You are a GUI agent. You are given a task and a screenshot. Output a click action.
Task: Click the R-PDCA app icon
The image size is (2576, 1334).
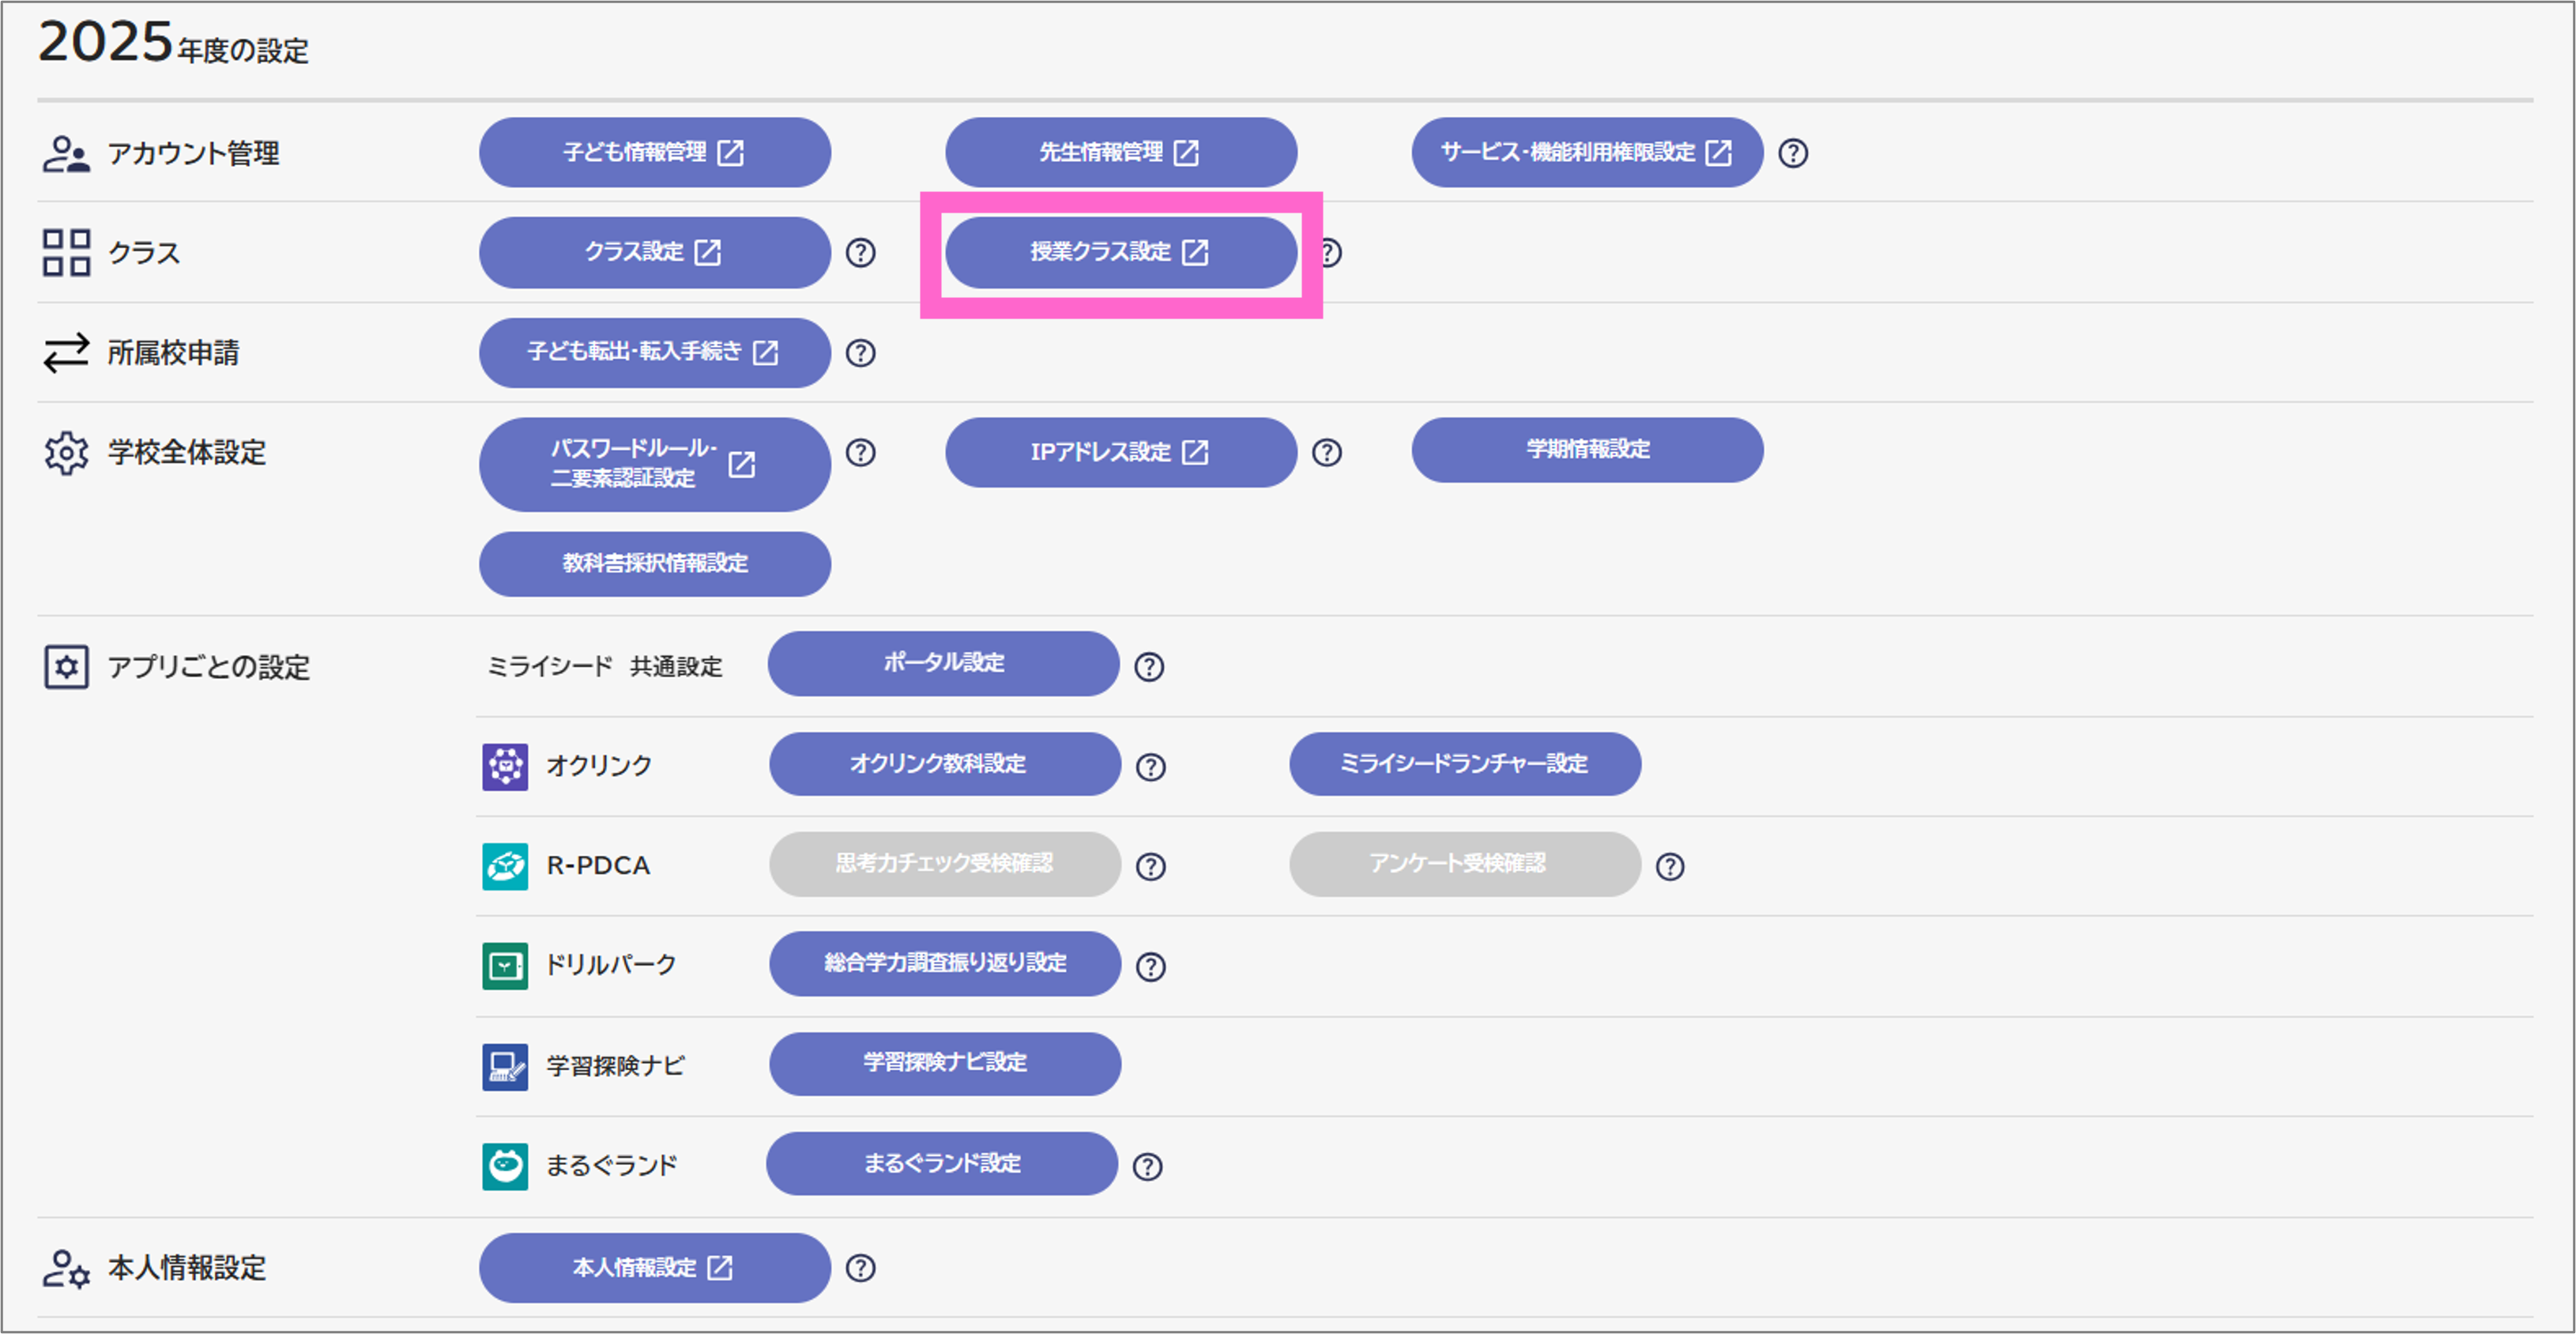[x=505, y=866]
